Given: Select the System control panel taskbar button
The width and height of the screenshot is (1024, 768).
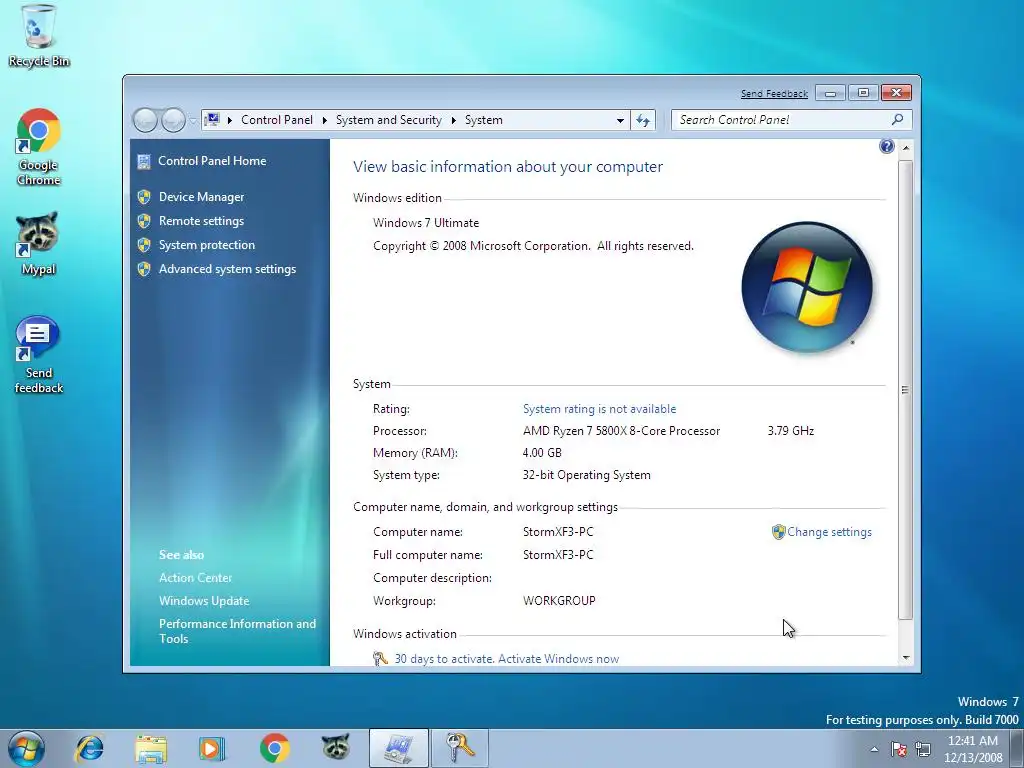Looking at the screenshot, I should (398, 748).
